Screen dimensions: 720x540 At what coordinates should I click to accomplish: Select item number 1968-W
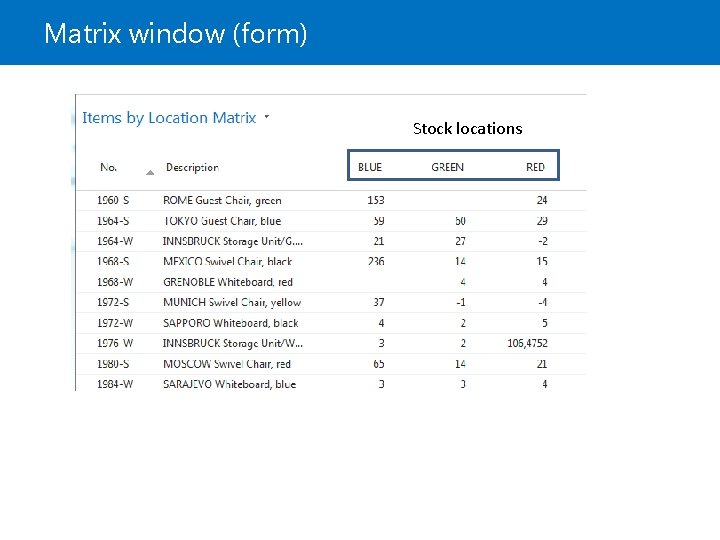(115, 282)
